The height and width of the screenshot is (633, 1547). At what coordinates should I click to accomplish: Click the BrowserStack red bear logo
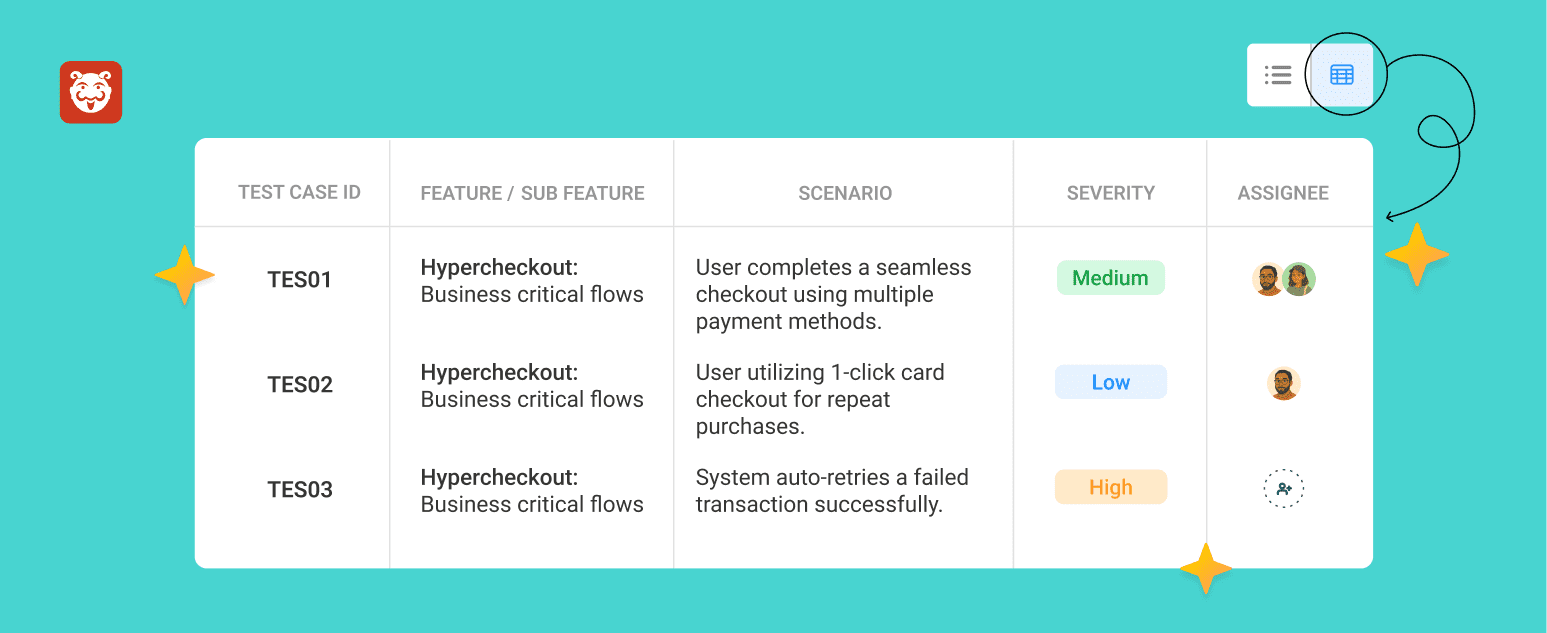point(91,92)
